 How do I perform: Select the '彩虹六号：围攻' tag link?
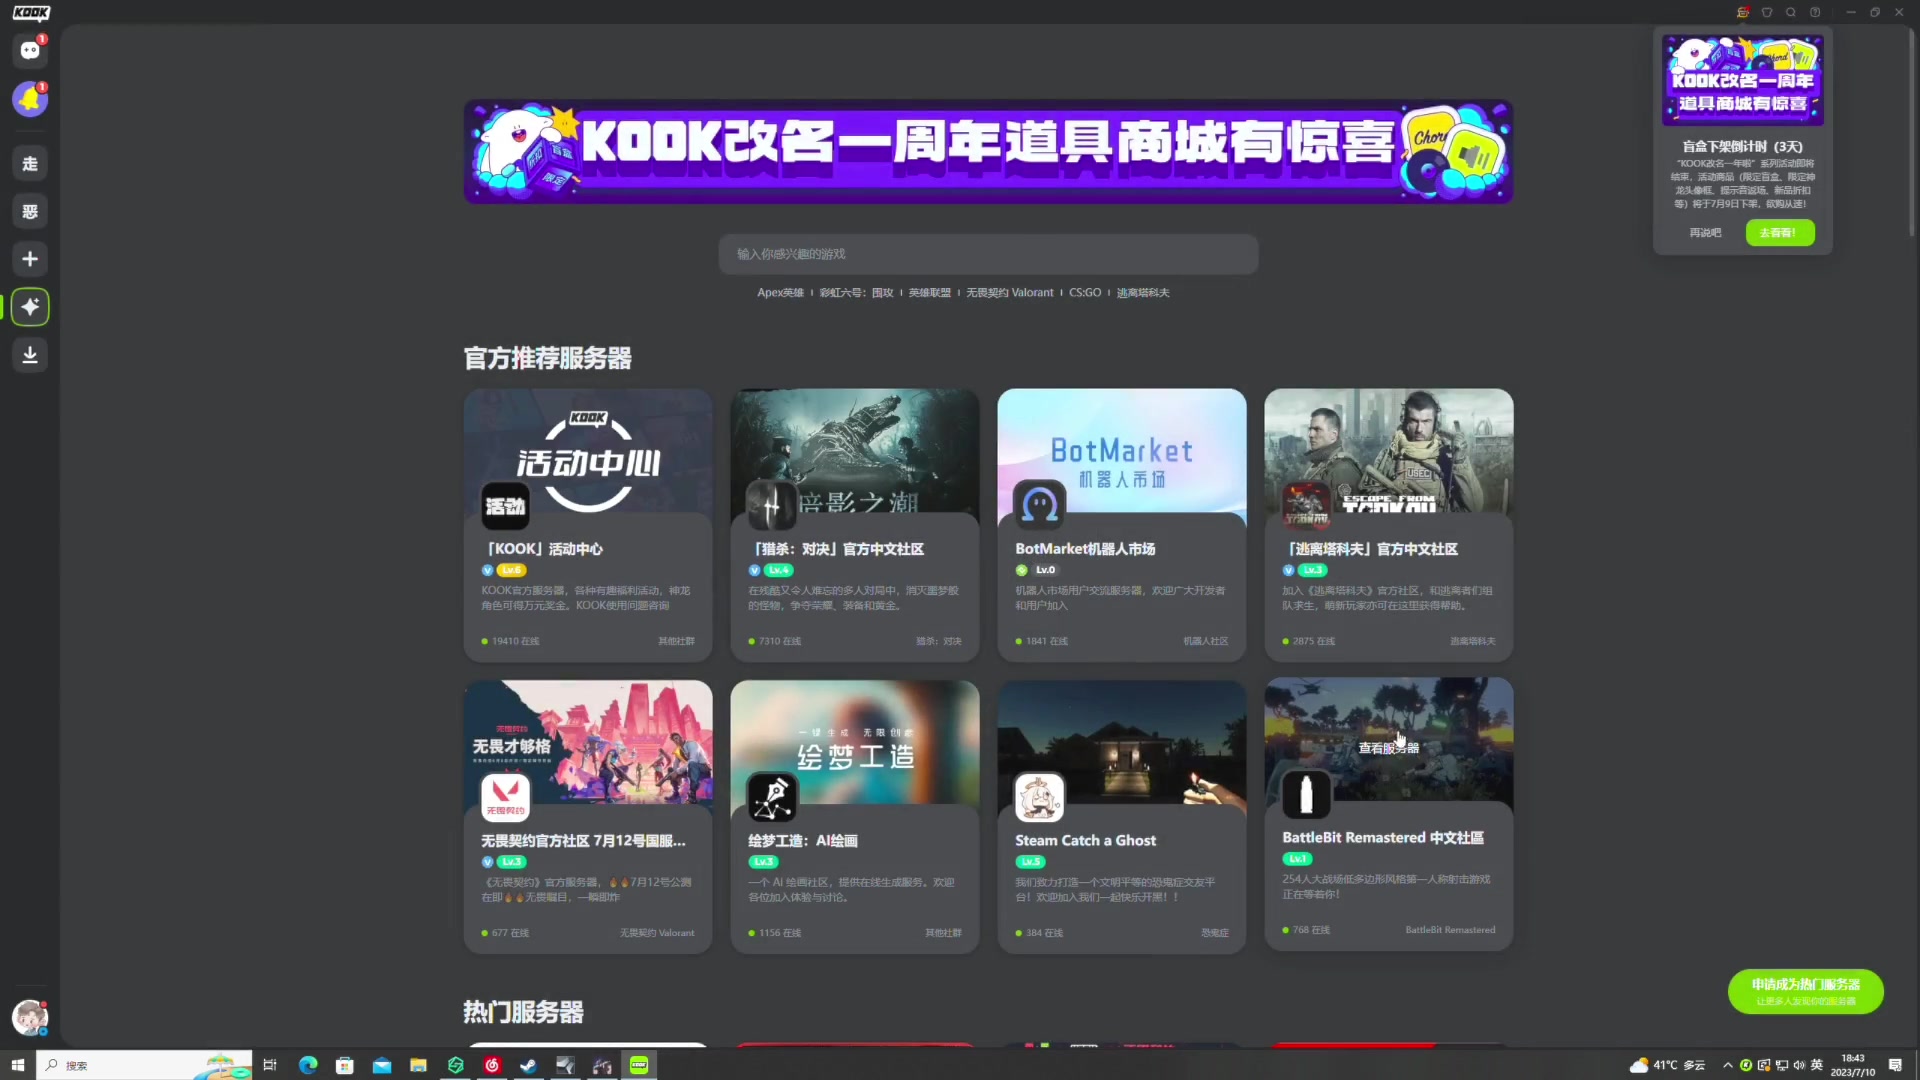pos(856,293)
